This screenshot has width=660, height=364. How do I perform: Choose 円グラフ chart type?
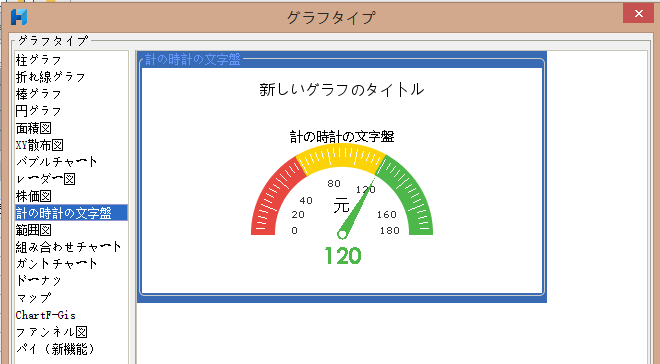(39, 111)
